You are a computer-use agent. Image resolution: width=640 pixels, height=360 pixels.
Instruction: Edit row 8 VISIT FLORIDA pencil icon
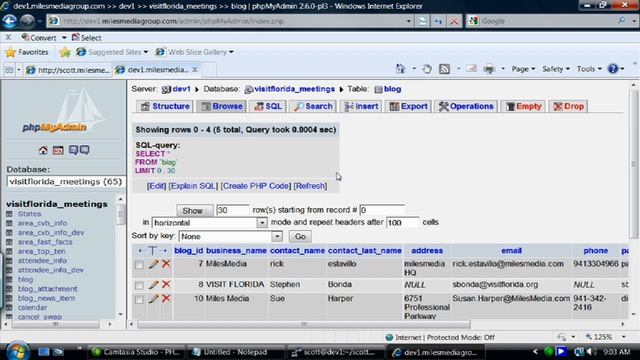(x=153, y=284)
